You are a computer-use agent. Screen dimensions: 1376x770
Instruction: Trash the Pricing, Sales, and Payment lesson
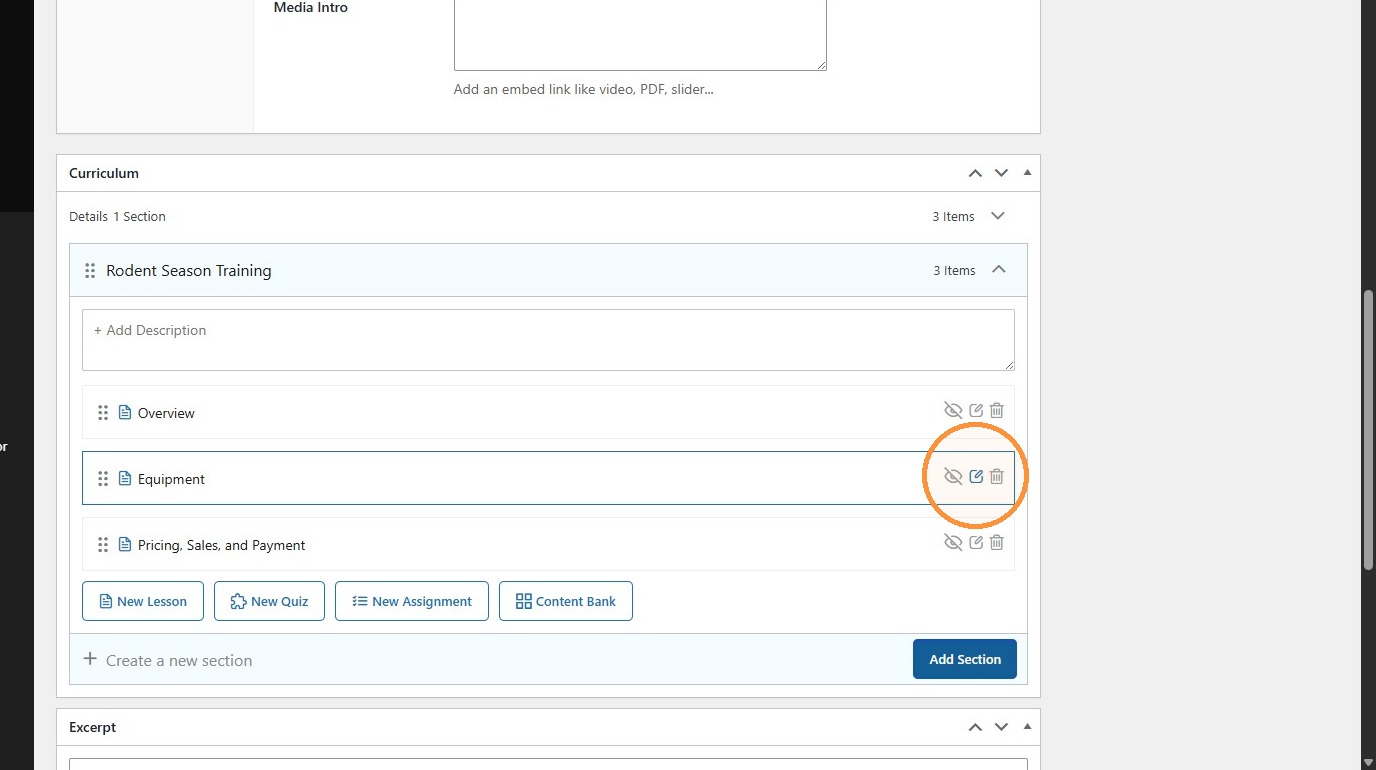click(x=997, y=543)
